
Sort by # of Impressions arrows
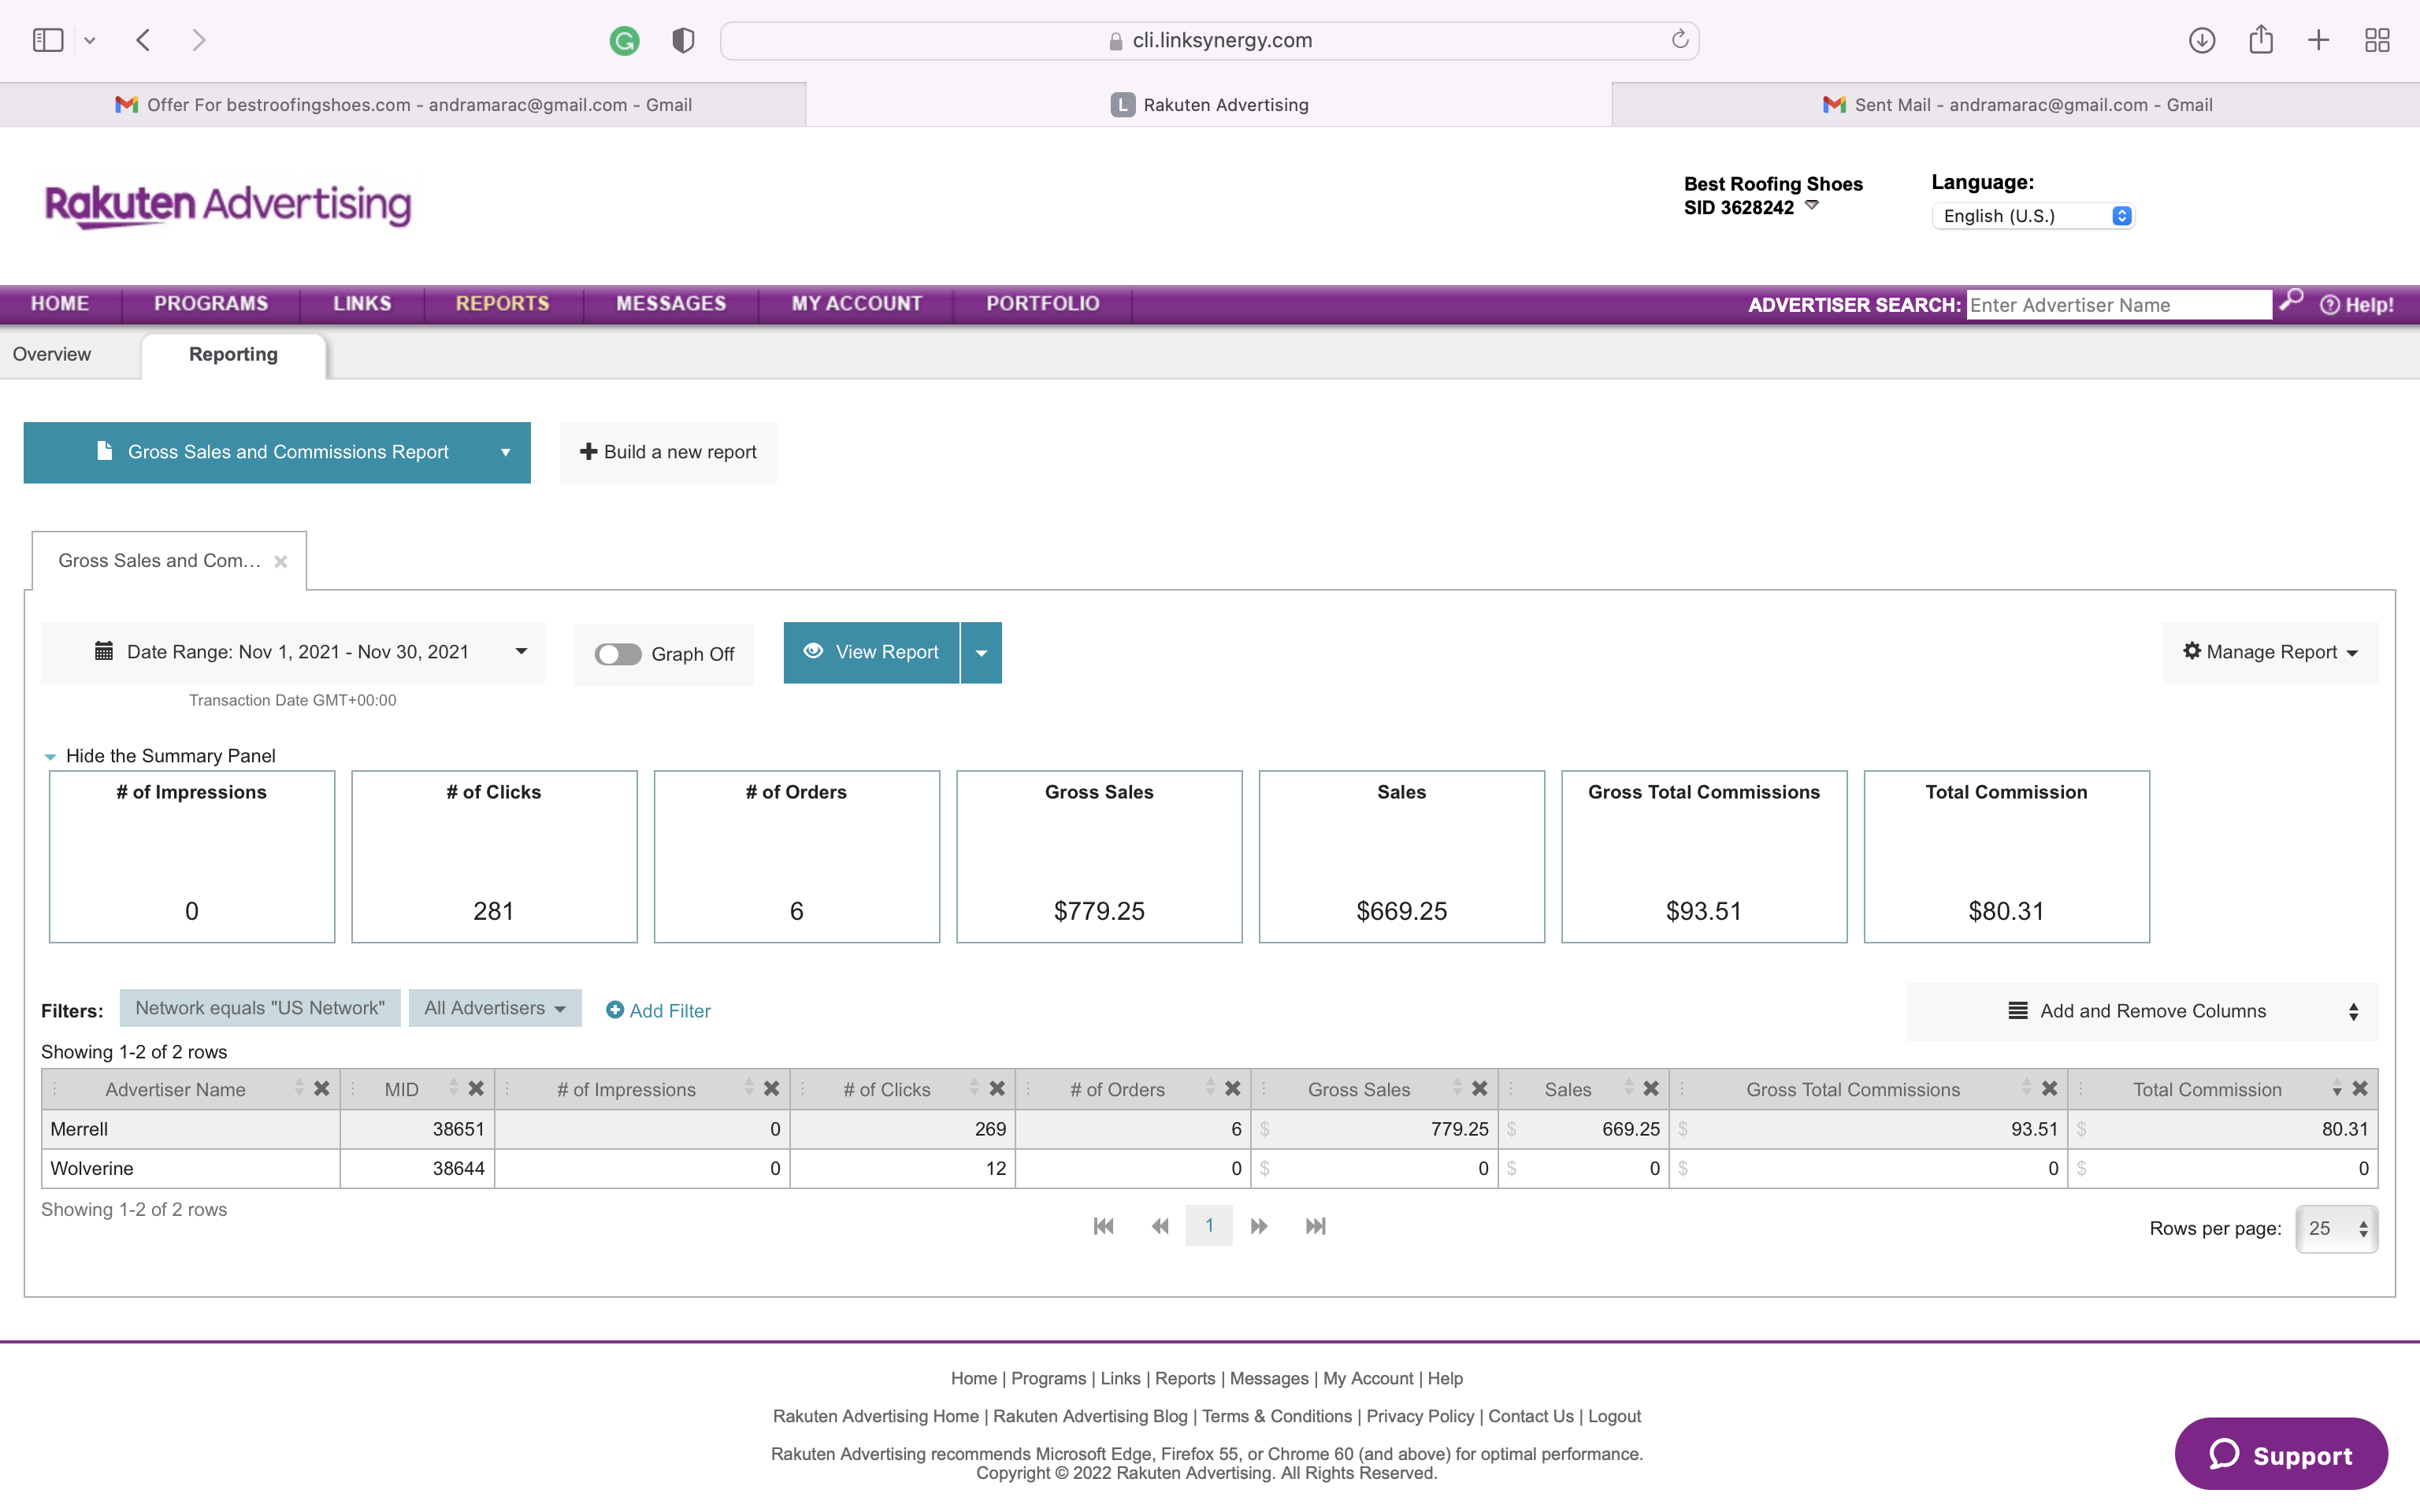[x=749, y=1088]
